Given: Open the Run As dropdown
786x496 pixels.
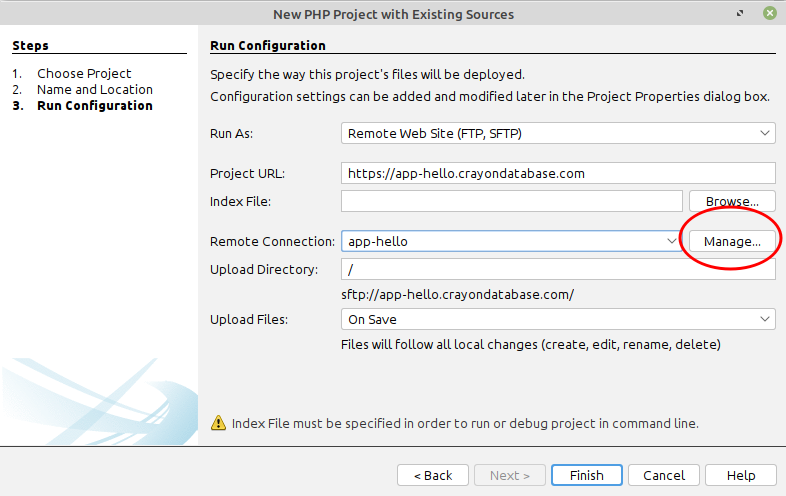Looking at the screenshot, I should 558,133.
